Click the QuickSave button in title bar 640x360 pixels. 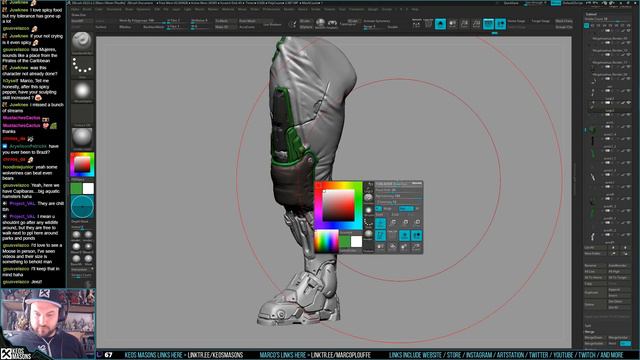(511, 3)
